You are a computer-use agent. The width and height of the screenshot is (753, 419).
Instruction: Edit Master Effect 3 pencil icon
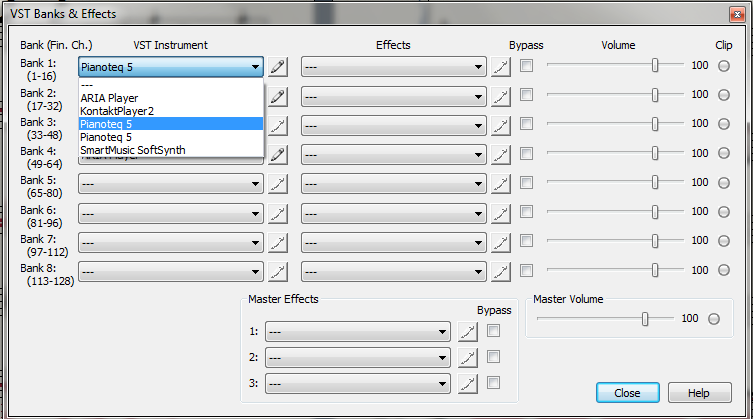(467, 383)
